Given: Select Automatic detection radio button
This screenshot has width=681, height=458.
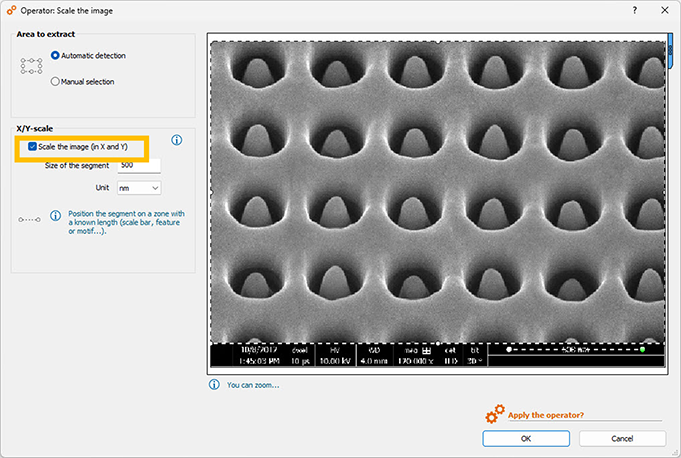Looking at the screenshot, I should pyautogui.click(x=56, y=55).
